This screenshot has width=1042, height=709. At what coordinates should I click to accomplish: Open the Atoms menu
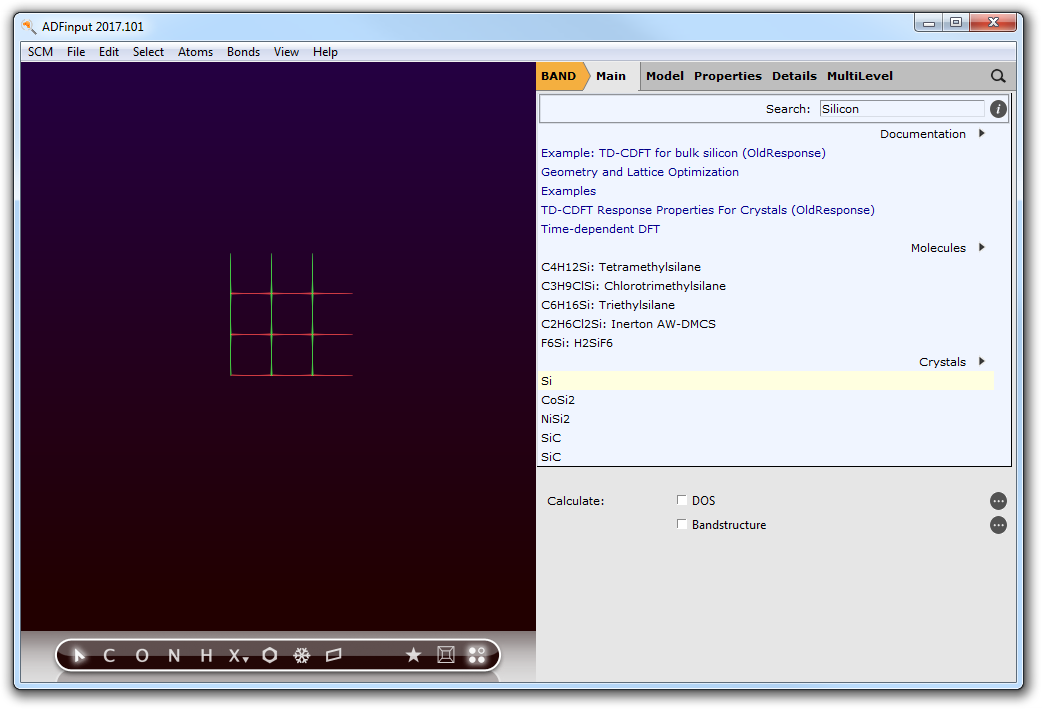tap(195, 52)
